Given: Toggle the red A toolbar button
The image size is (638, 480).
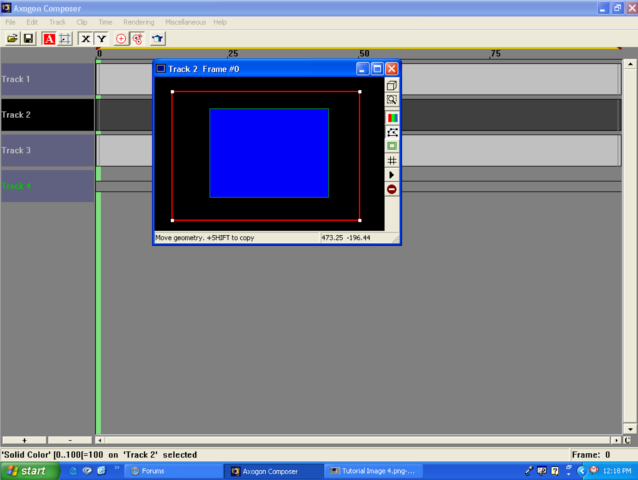Looking at the screenshot, I should [49, 39].
